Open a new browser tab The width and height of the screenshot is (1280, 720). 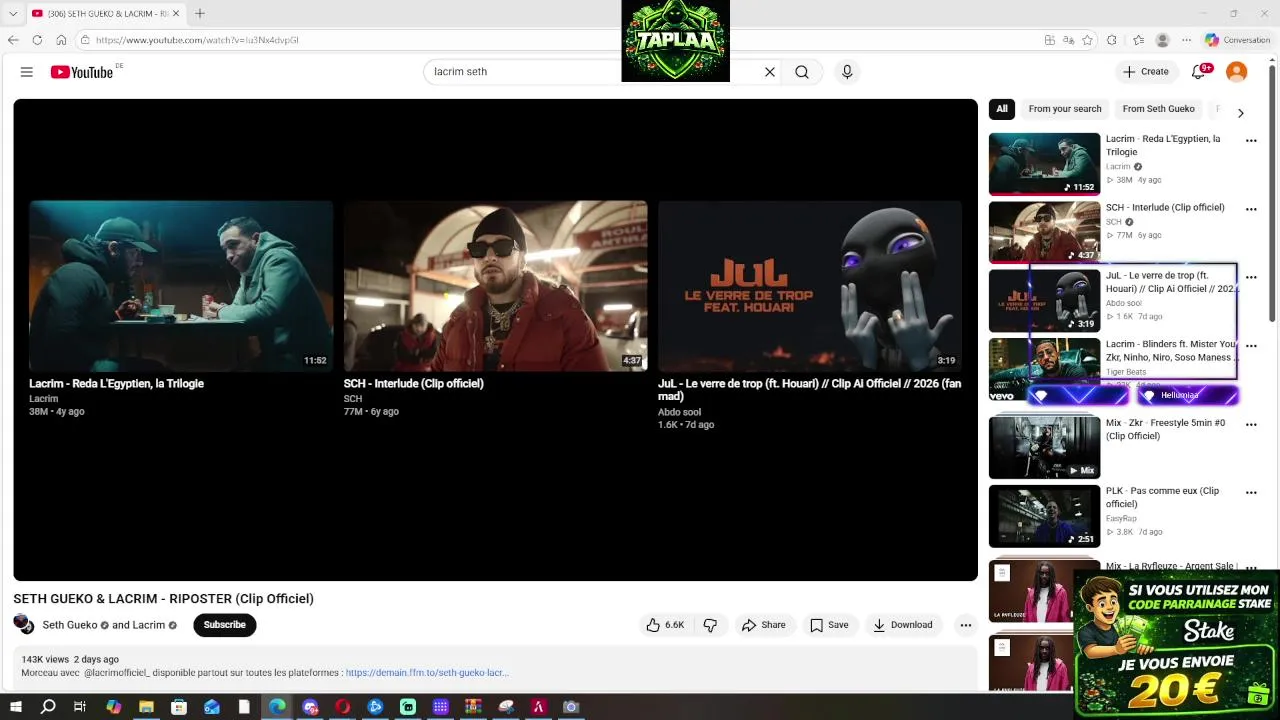200,13
